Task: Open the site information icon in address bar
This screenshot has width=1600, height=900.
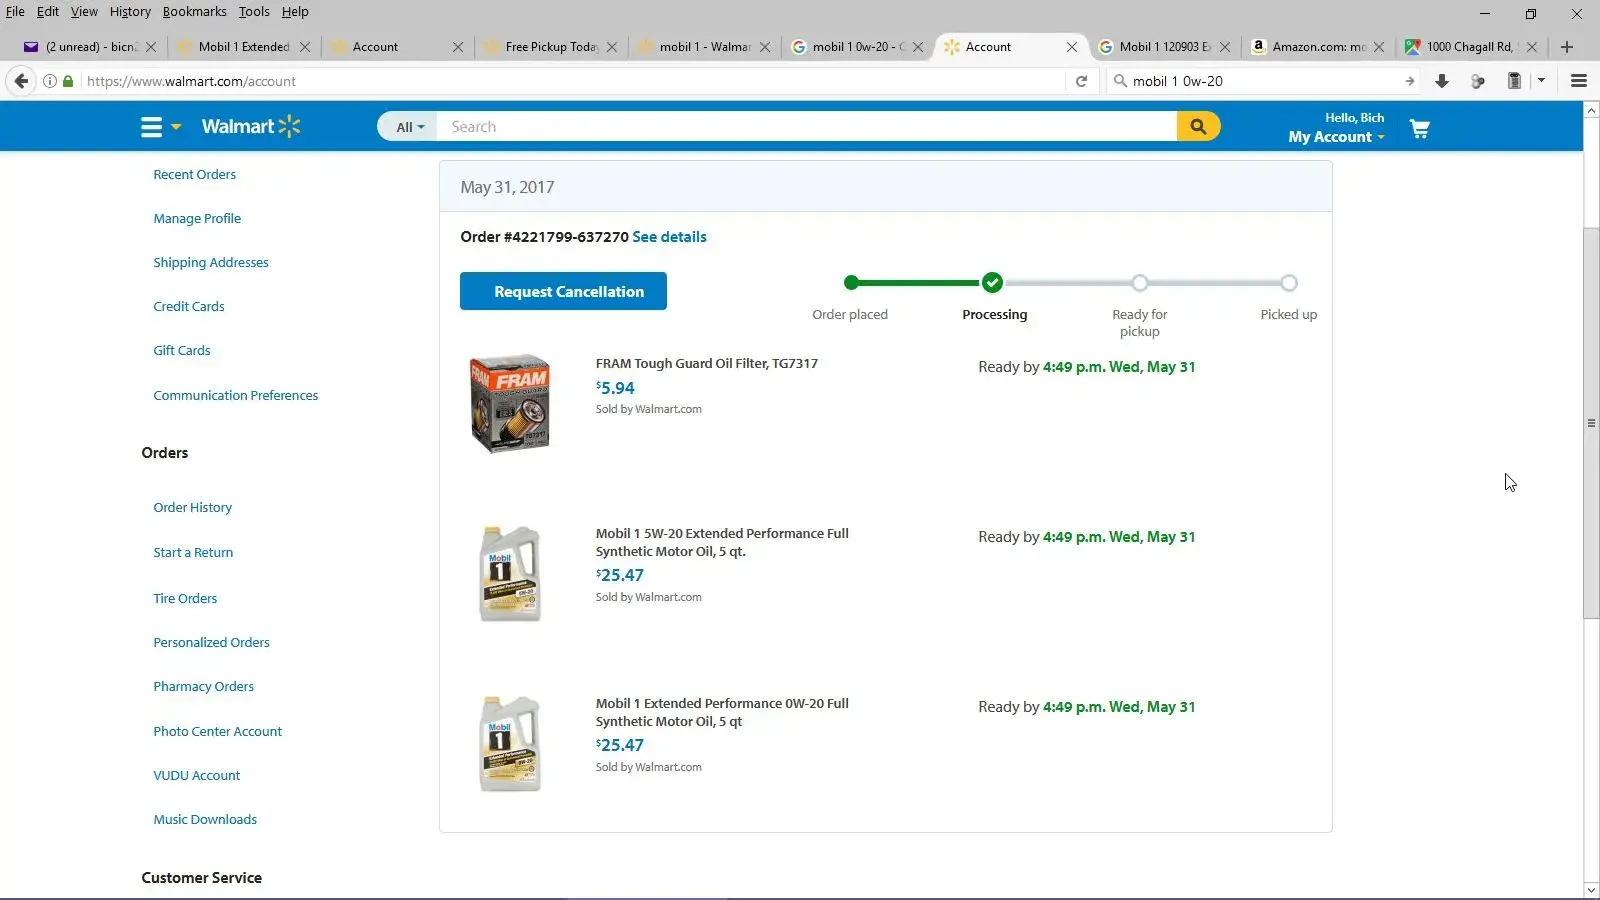Action: point(49,81)
